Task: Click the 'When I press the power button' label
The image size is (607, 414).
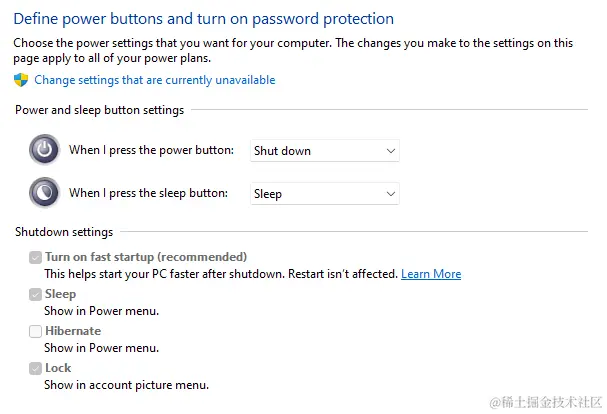Action: (151, 151)
